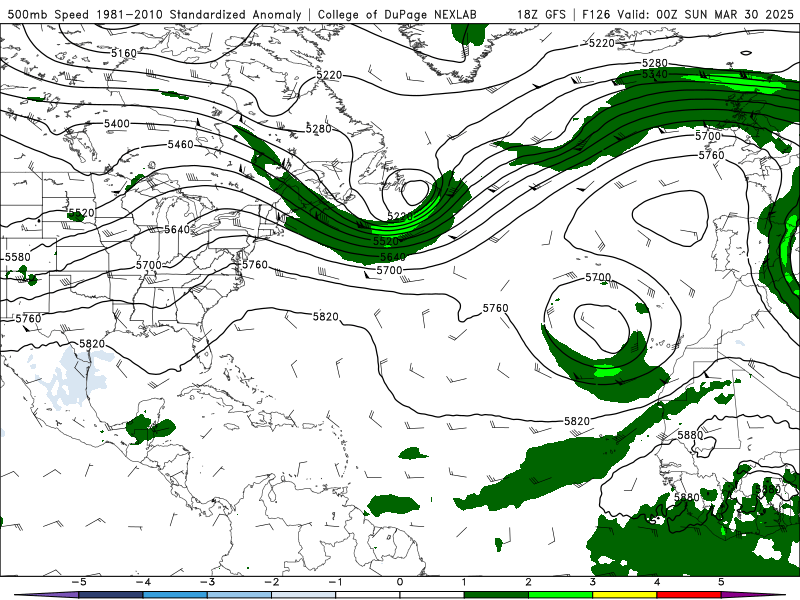Click the 5580 contour label
Image resolution: width=800 pixels, height=600 pixels.
18,257
